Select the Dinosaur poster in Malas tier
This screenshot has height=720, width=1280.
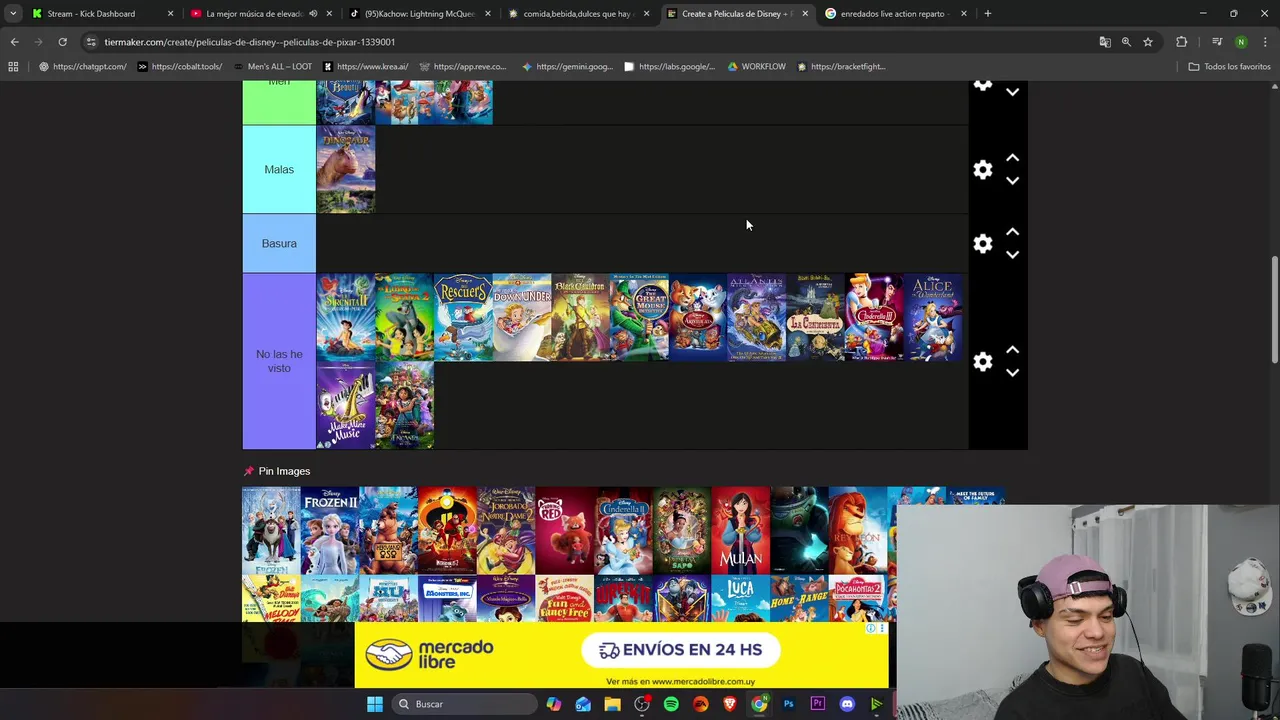pyautogui.click(x=346, y=169)
